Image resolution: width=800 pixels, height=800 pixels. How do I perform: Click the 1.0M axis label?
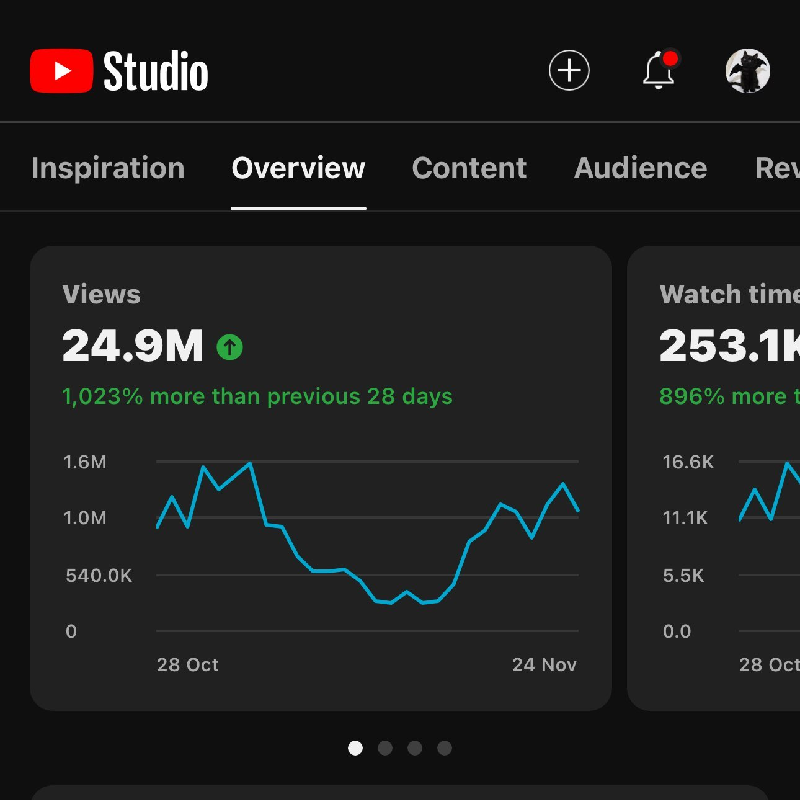pos(85,518)
